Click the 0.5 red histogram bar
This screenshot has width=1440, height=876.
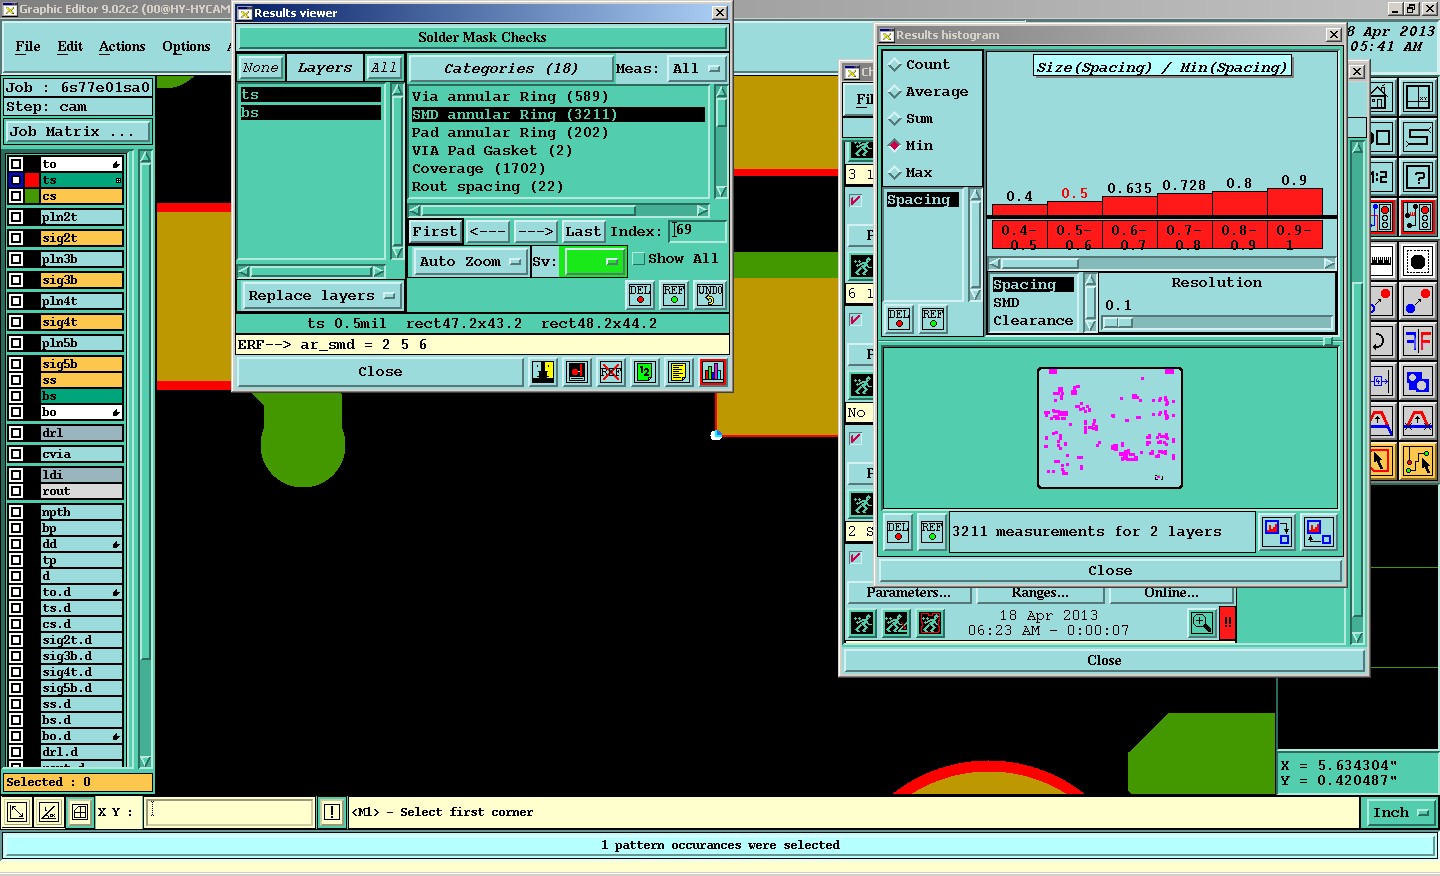coord(1075,208)
